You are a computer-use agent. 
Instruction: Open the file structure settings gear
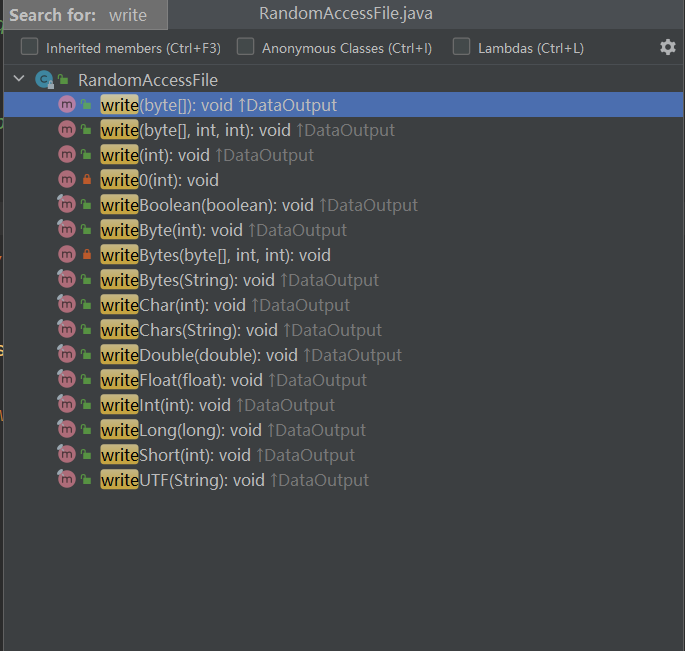668,47
